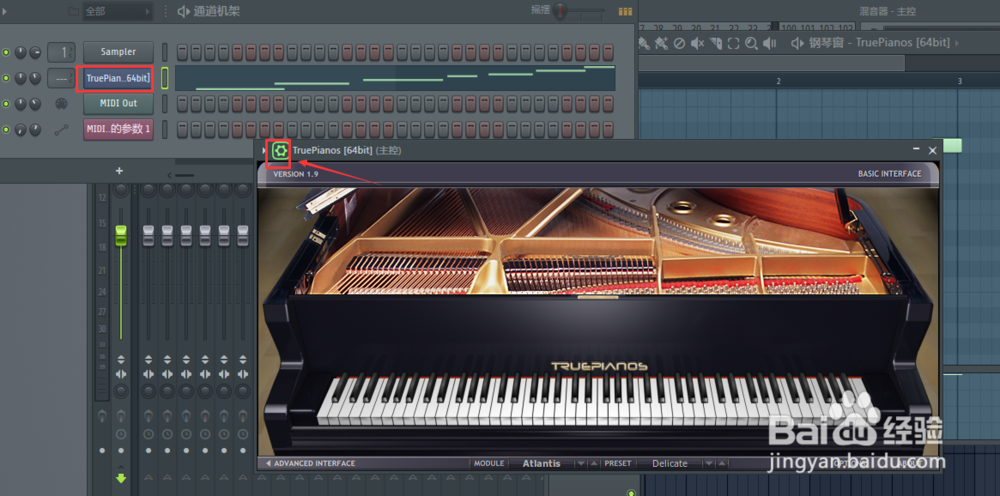
Task: Click the speaker icon before 钢琴窗 title
Action: (x=797, y=43)
